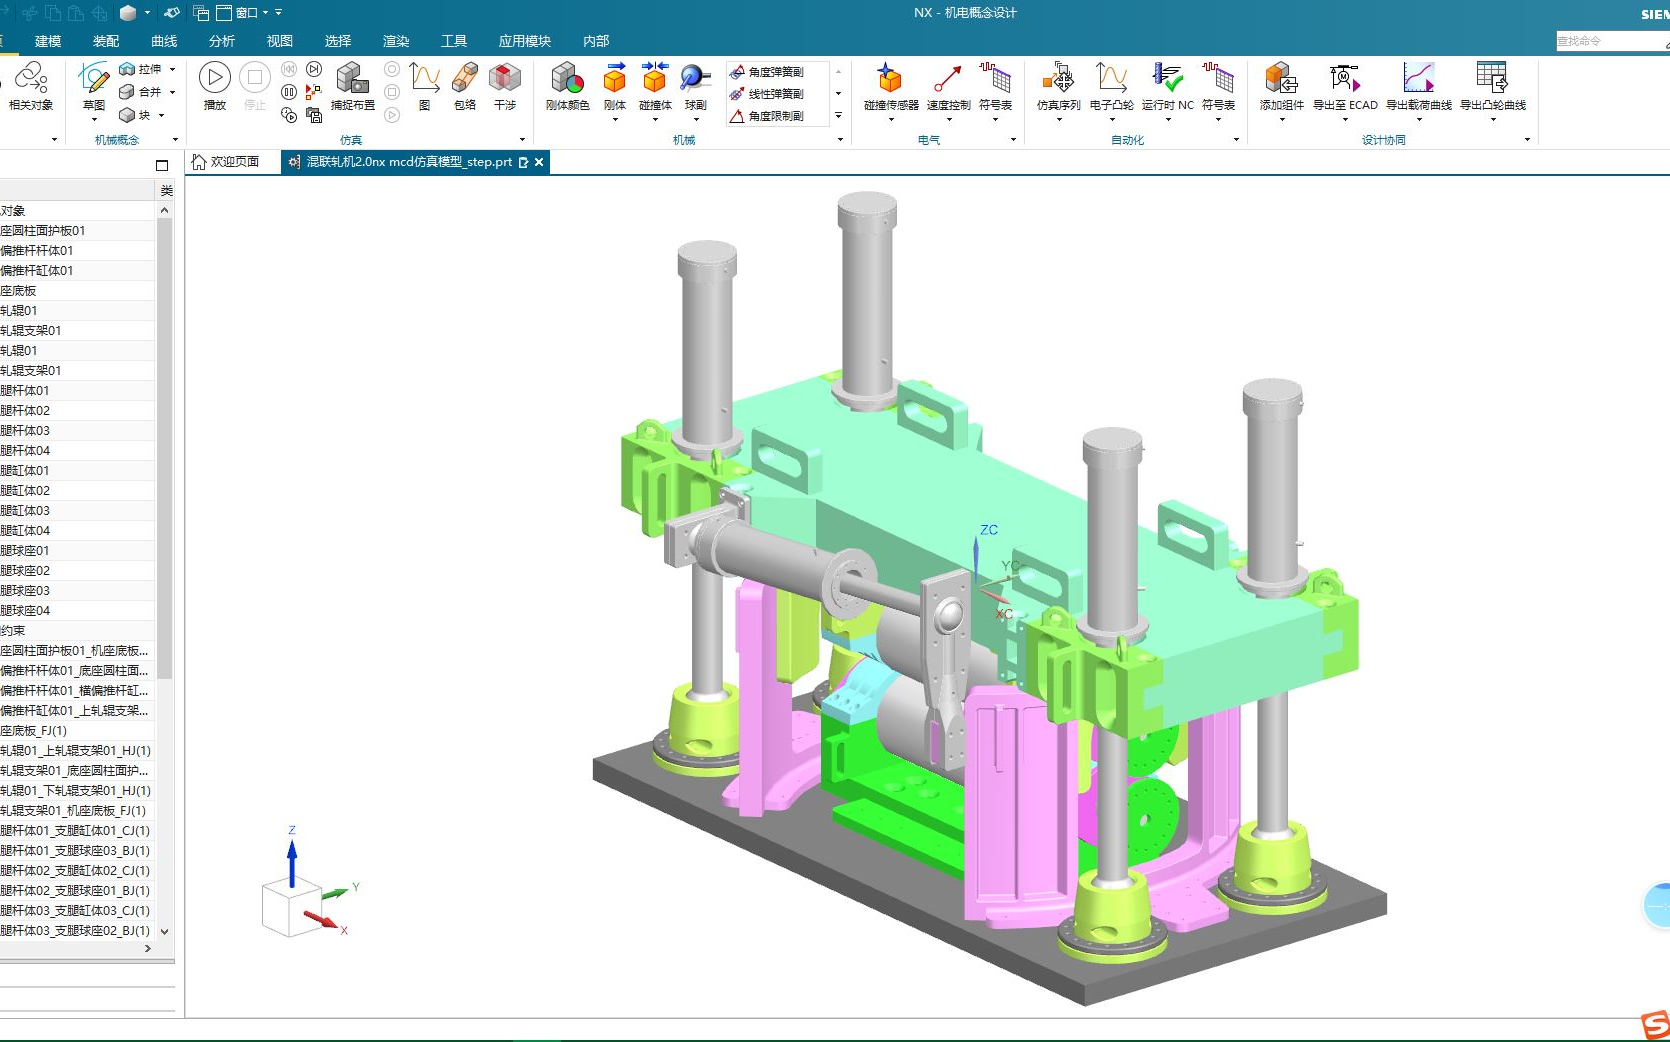Expand the 仿真序列 dropdown arrow
Viewport: 1670px width, 1042px height.
click(1058, 120)
